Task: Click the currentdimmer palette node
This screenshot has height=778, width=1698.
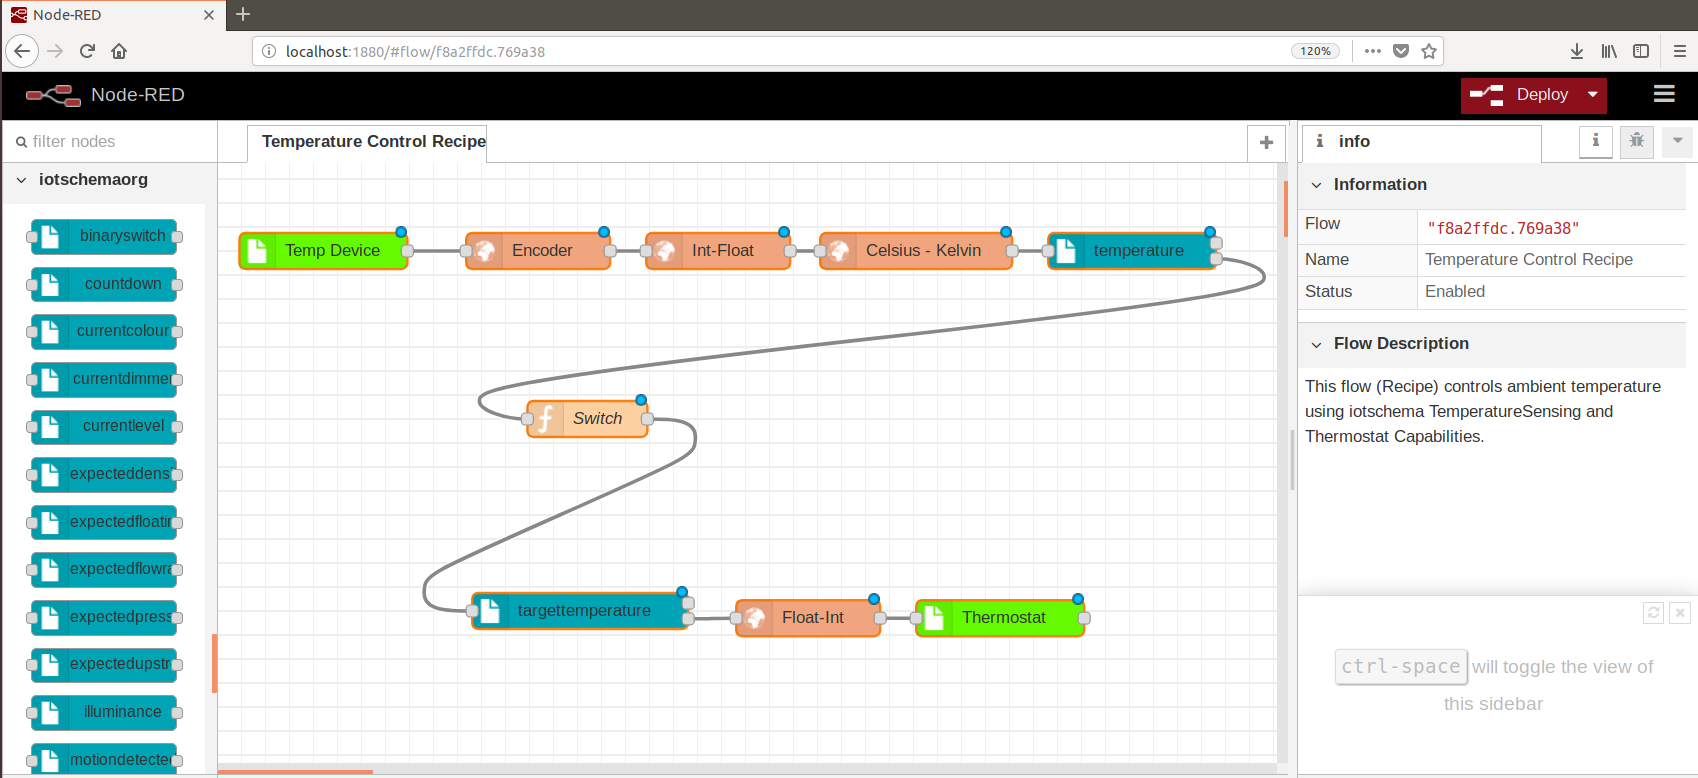Action: click(x=104, y=380)
